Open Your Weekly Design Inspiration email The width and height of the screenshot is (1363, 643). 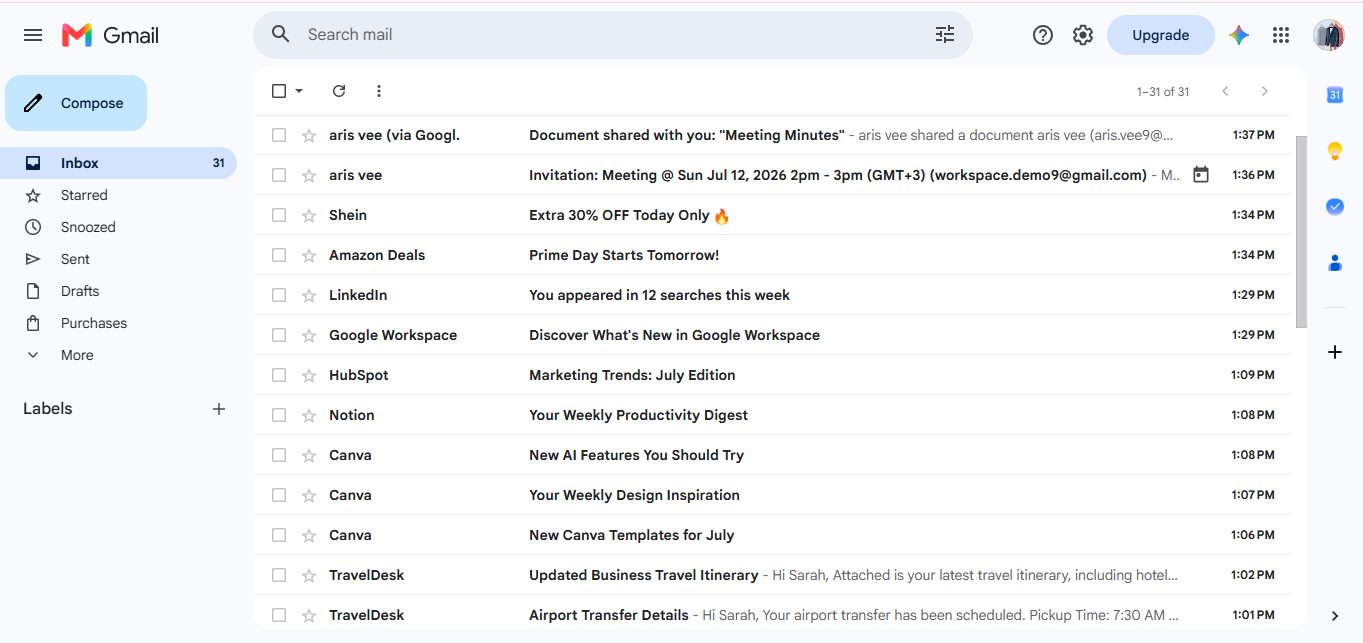tap(772, 495)
